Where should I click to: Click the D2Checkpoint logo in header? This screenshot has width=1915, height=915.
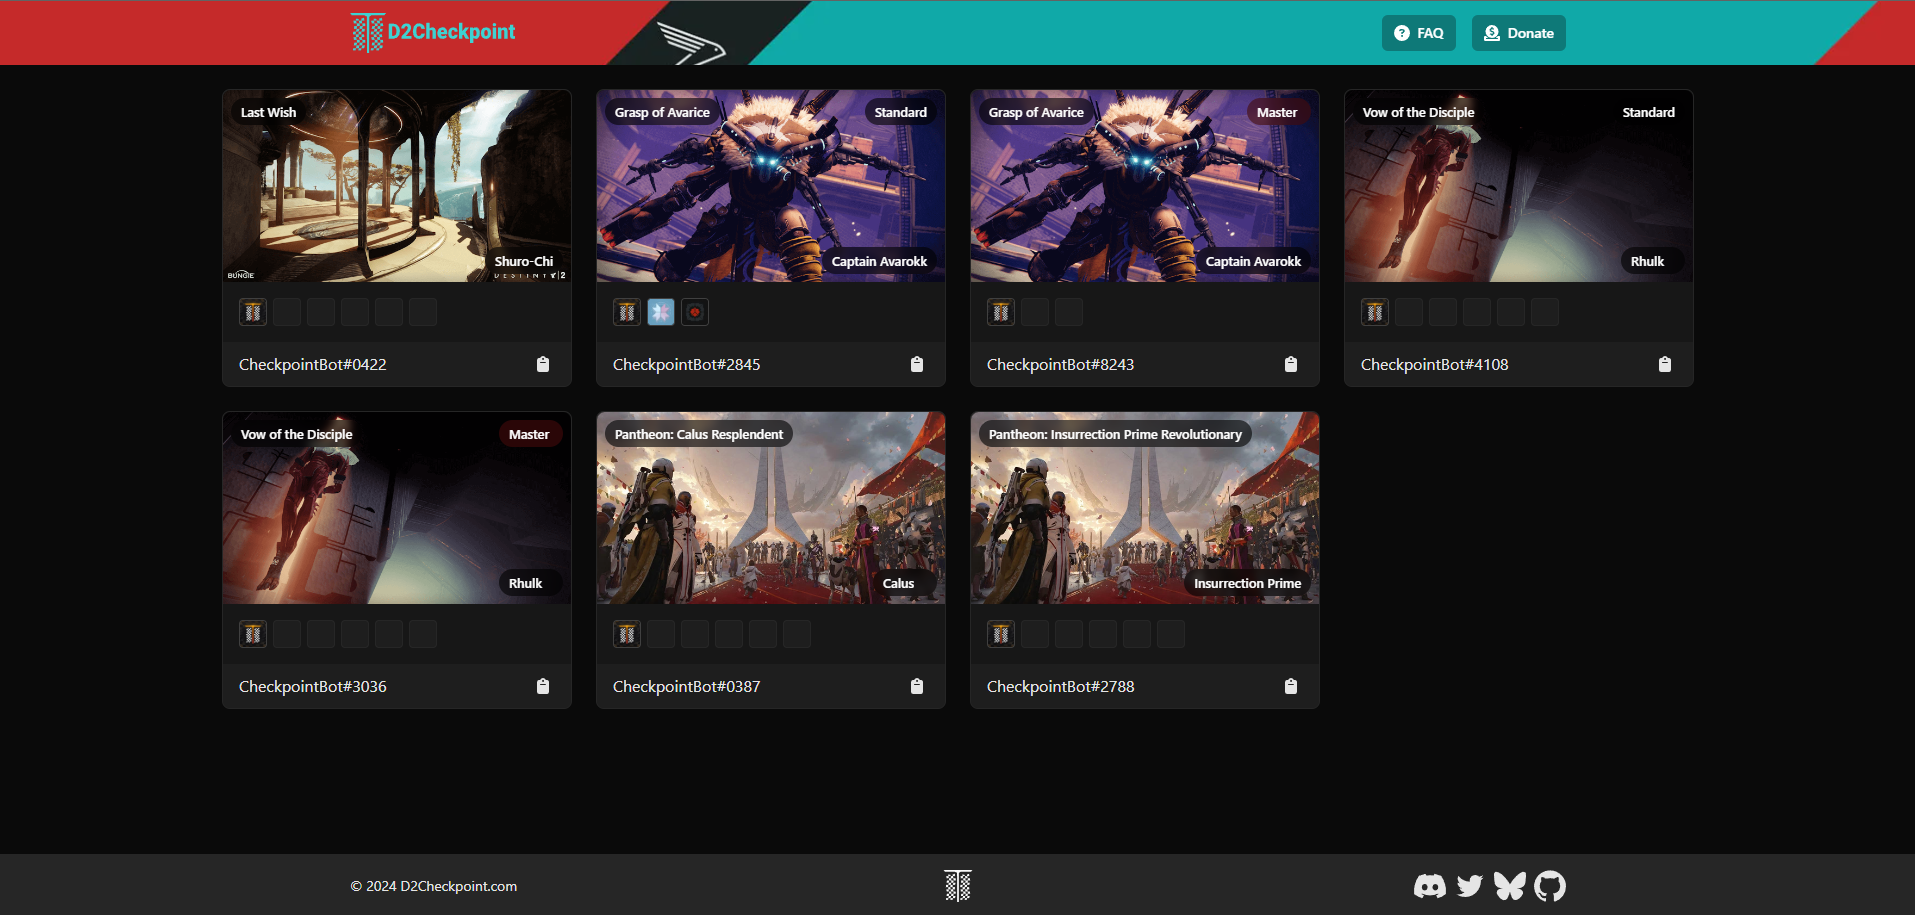(x=434, y=32)
